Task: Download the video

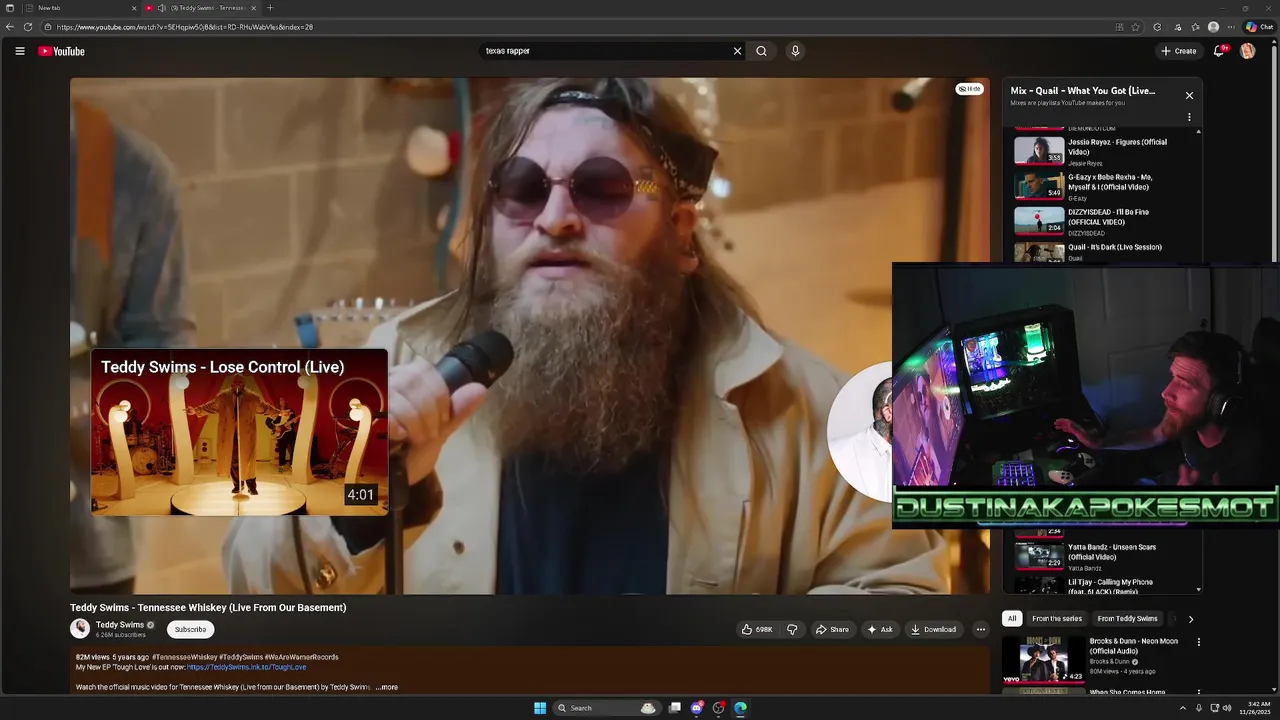Action: pyautogui.click(x=934, y=629)
